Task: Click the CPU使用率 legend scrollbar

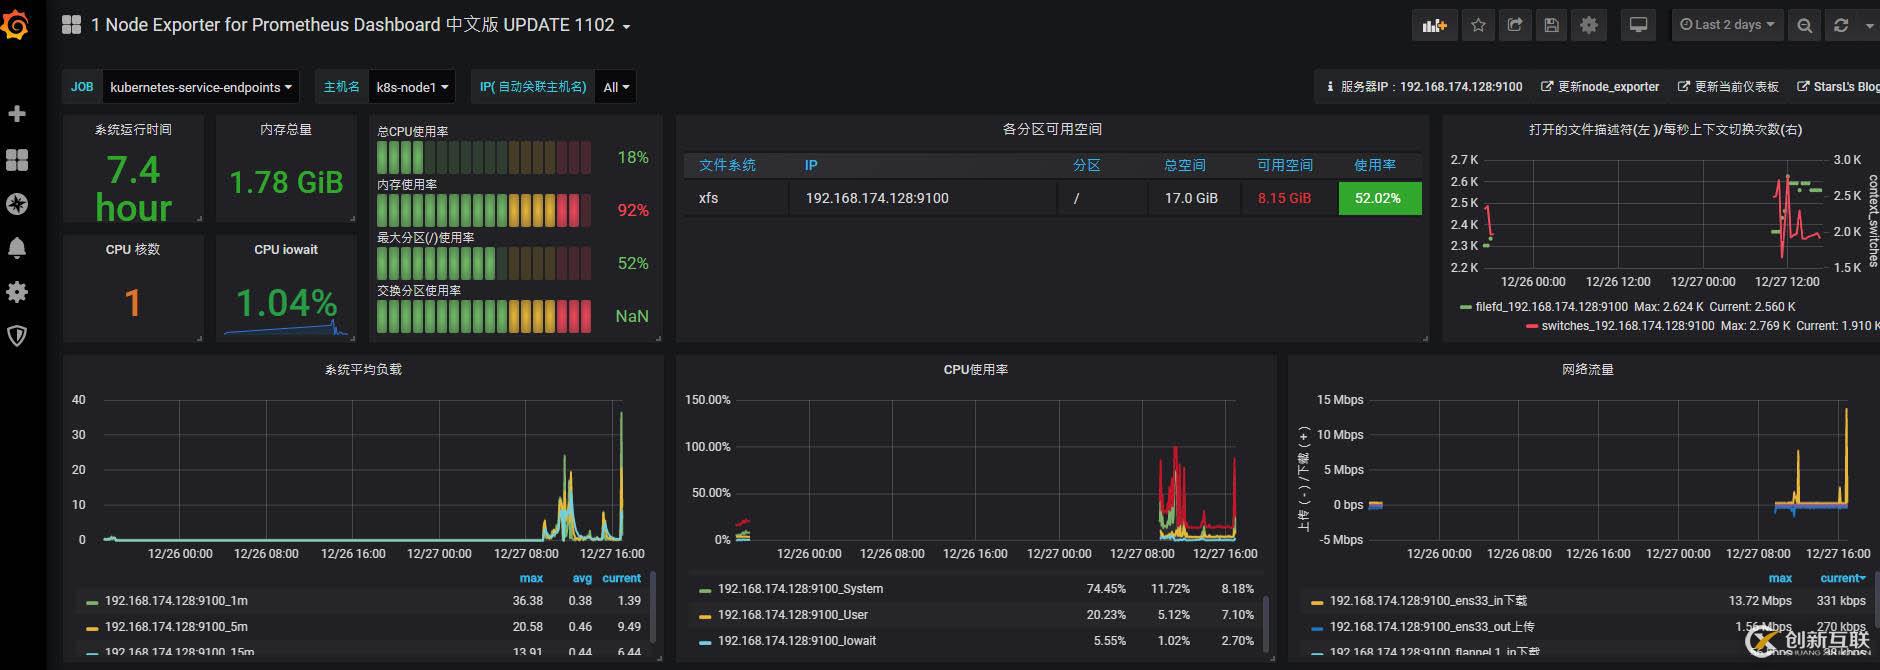Action: pos(1266,625)
